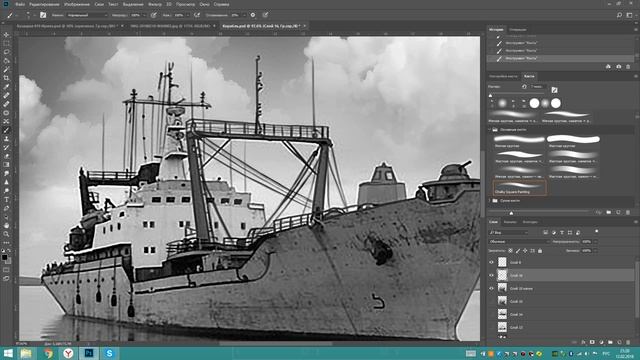Image resolution: width=640 pixels, height=360 pixels.
Task: Select the Rectangular Marquee tool
Action: click(6, 44)
